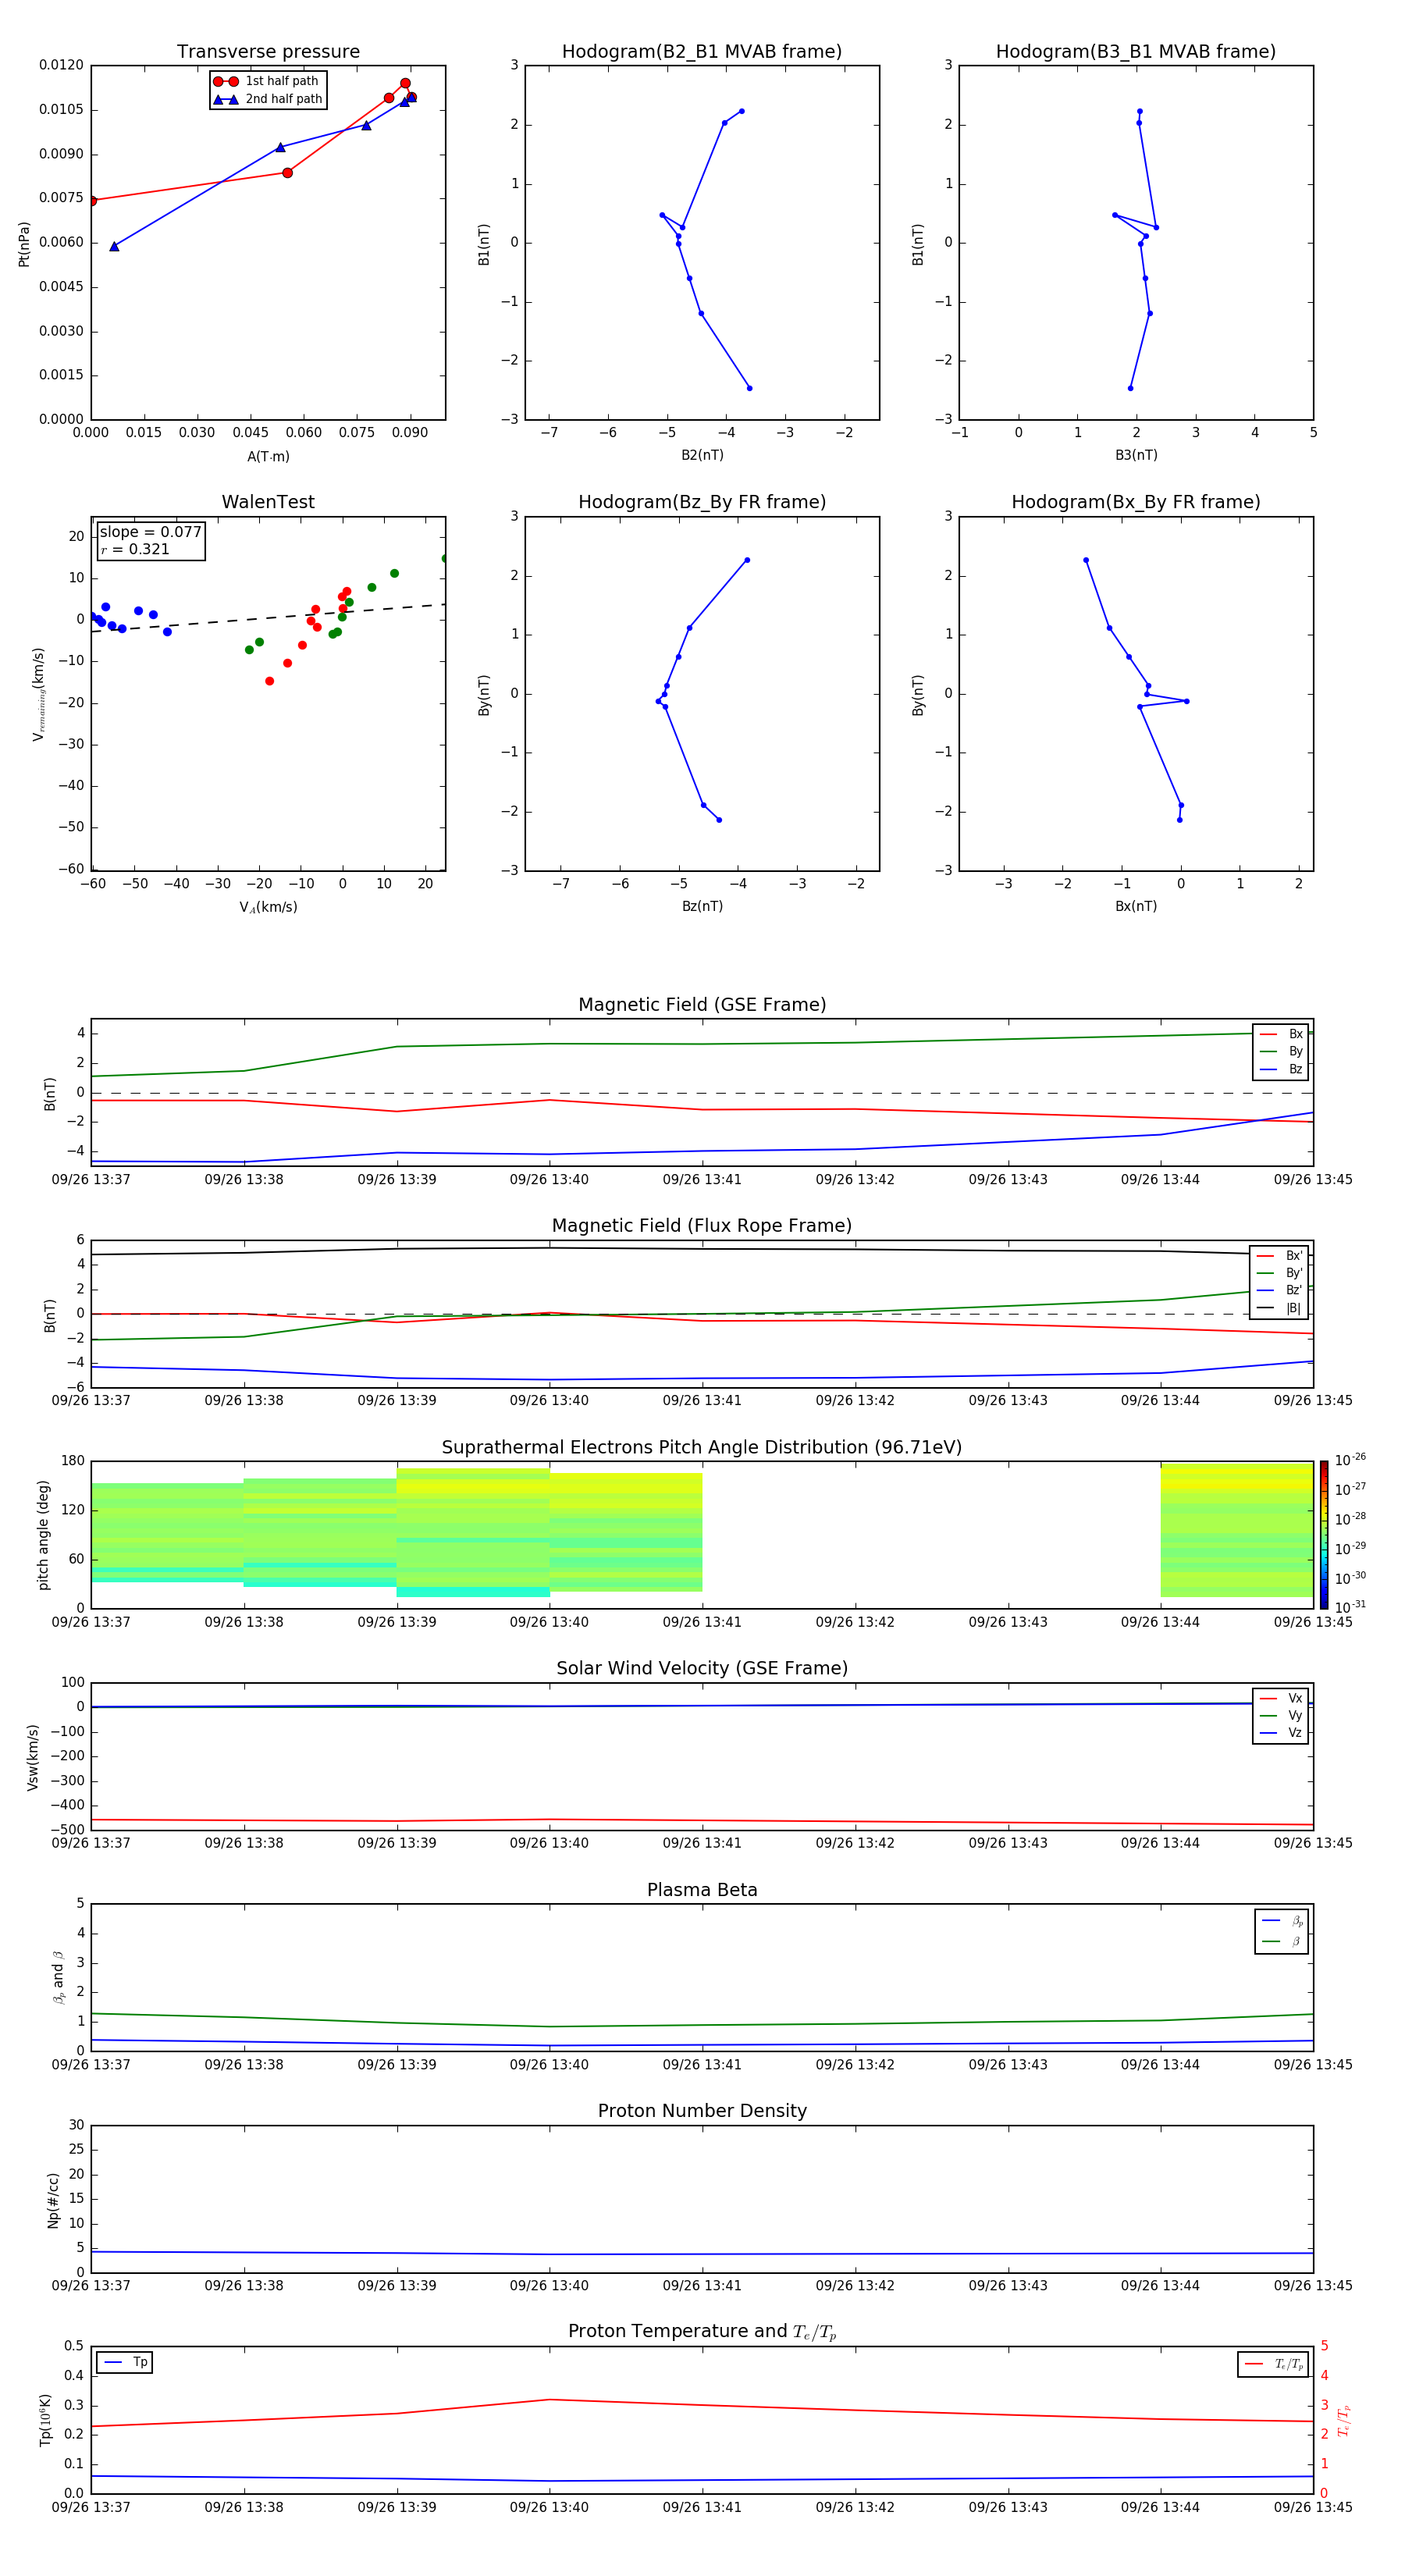1405x2576 pixels.
Task: Click the Bz legend entry in GSE plot
Action: [x=1281, y=1069]
